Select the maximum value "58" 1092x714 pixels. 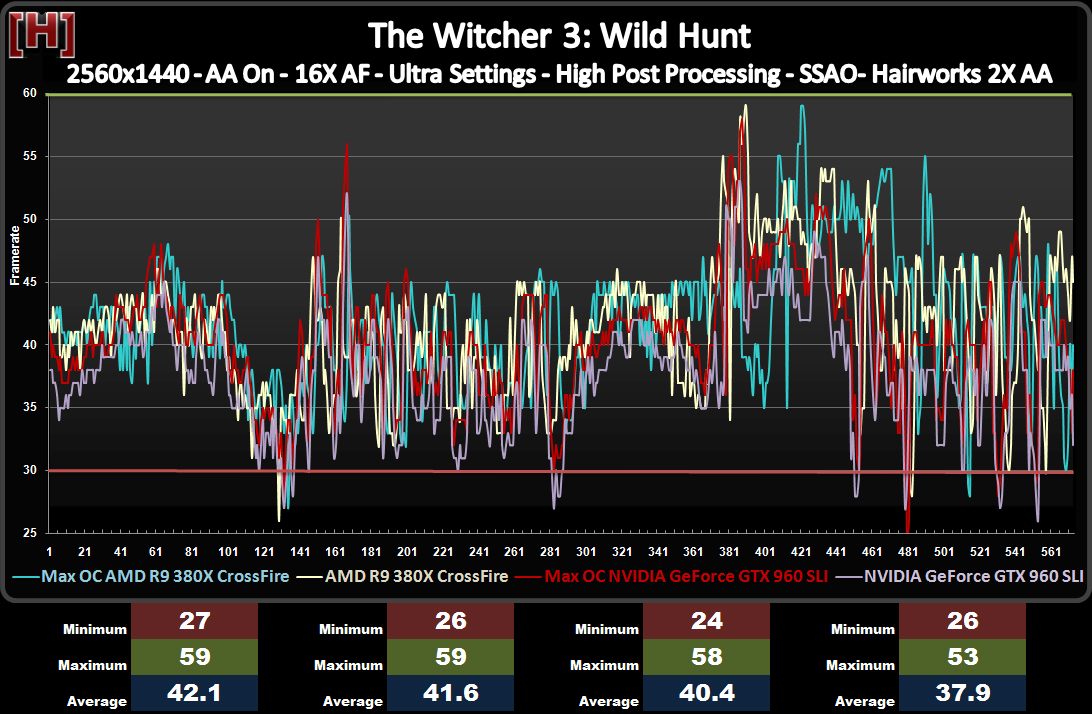coord(707,657)
